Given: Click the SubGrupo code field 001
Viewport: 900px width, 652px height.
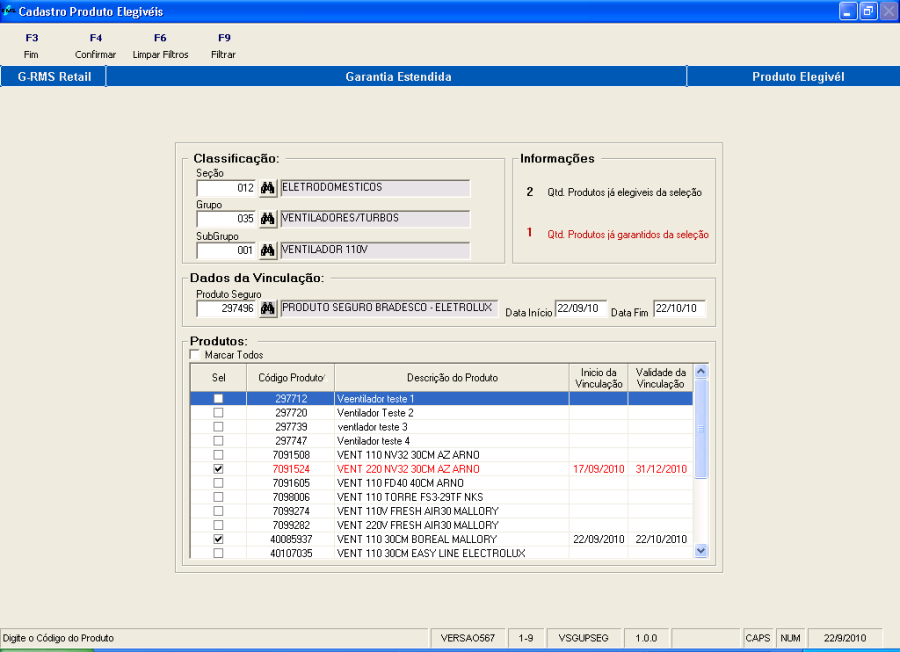Looking at the screenshot, I should click(226, 250).
